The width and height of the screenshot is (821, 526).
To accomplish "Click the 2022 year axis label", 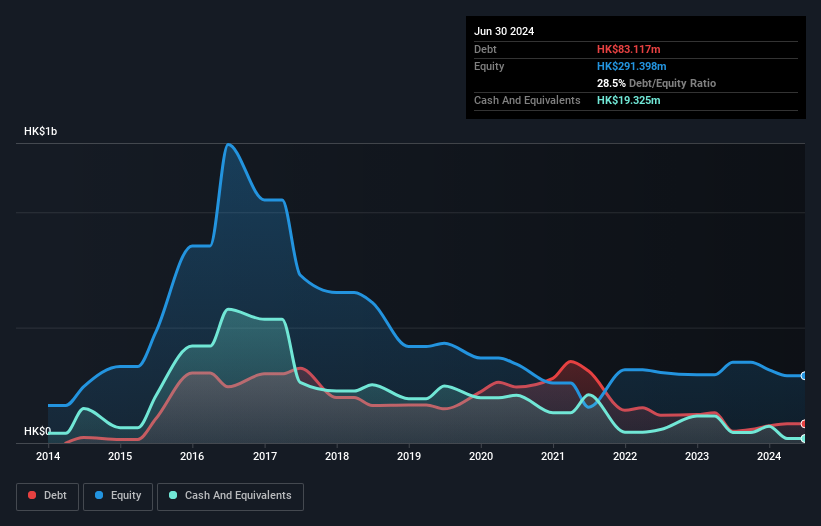I will (625, 456).
